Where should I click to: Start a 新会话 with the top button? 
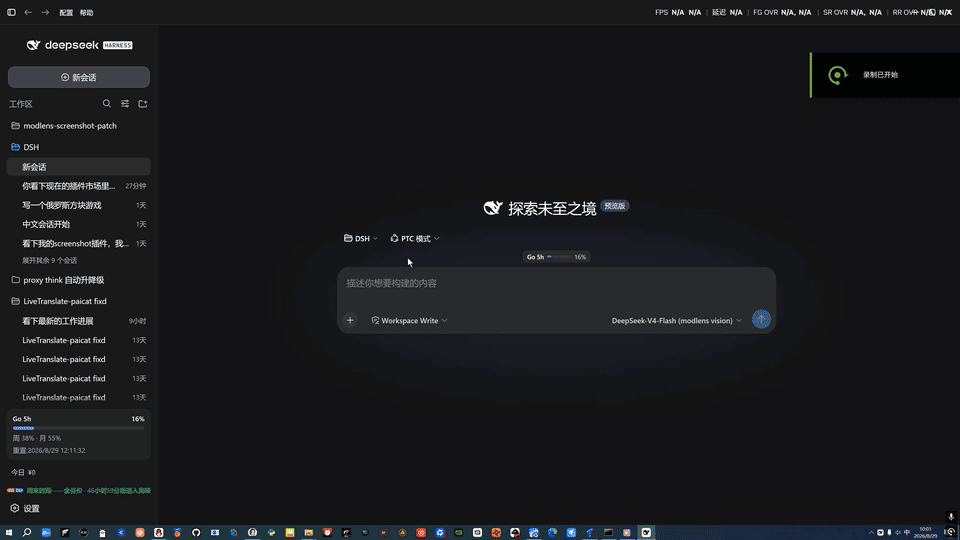(x=78, y=77)
